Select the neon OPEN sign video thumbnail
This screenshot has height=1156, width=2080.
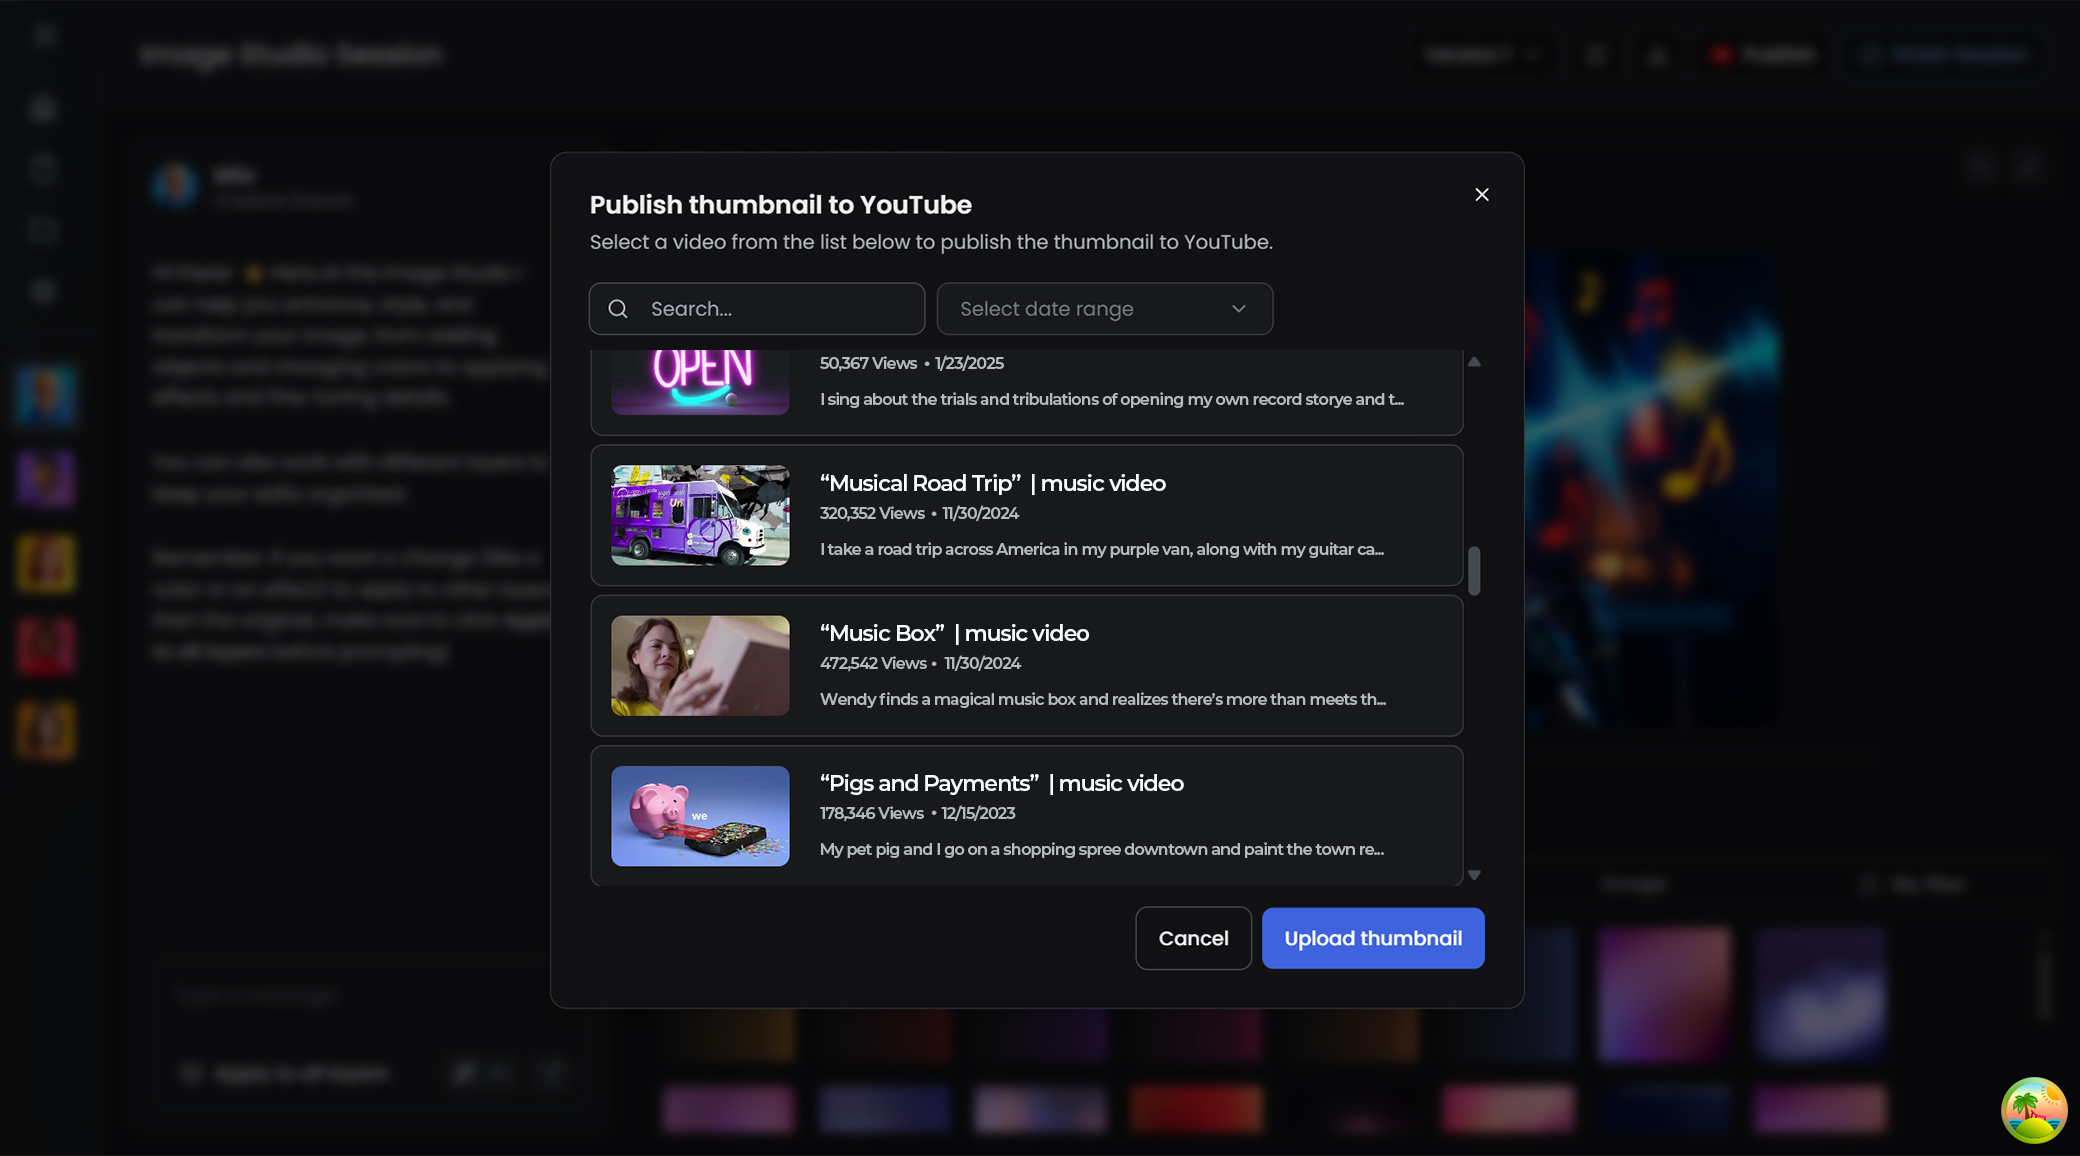pyautogui.click(x=700, y=381)
